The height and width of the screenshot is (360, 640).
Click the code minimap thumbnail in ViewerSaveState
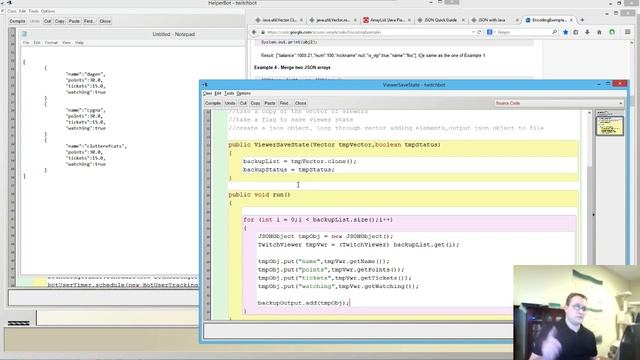610,126
